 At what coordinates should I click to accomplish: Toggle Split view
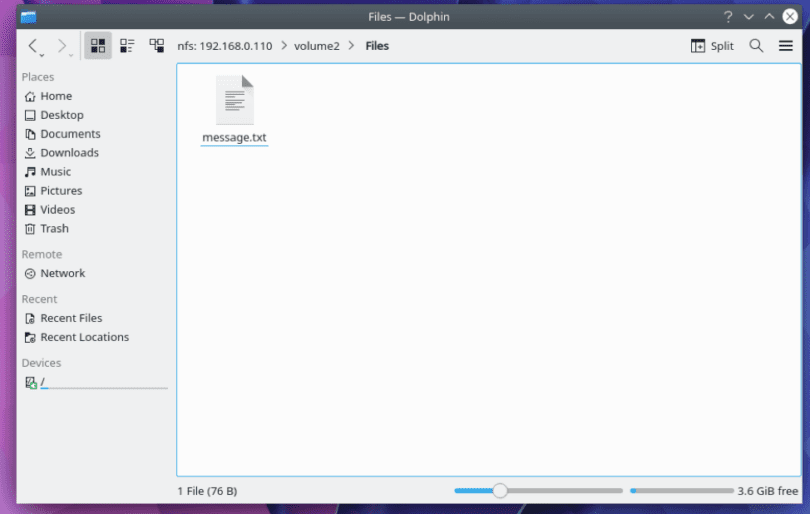click(712, 46)
